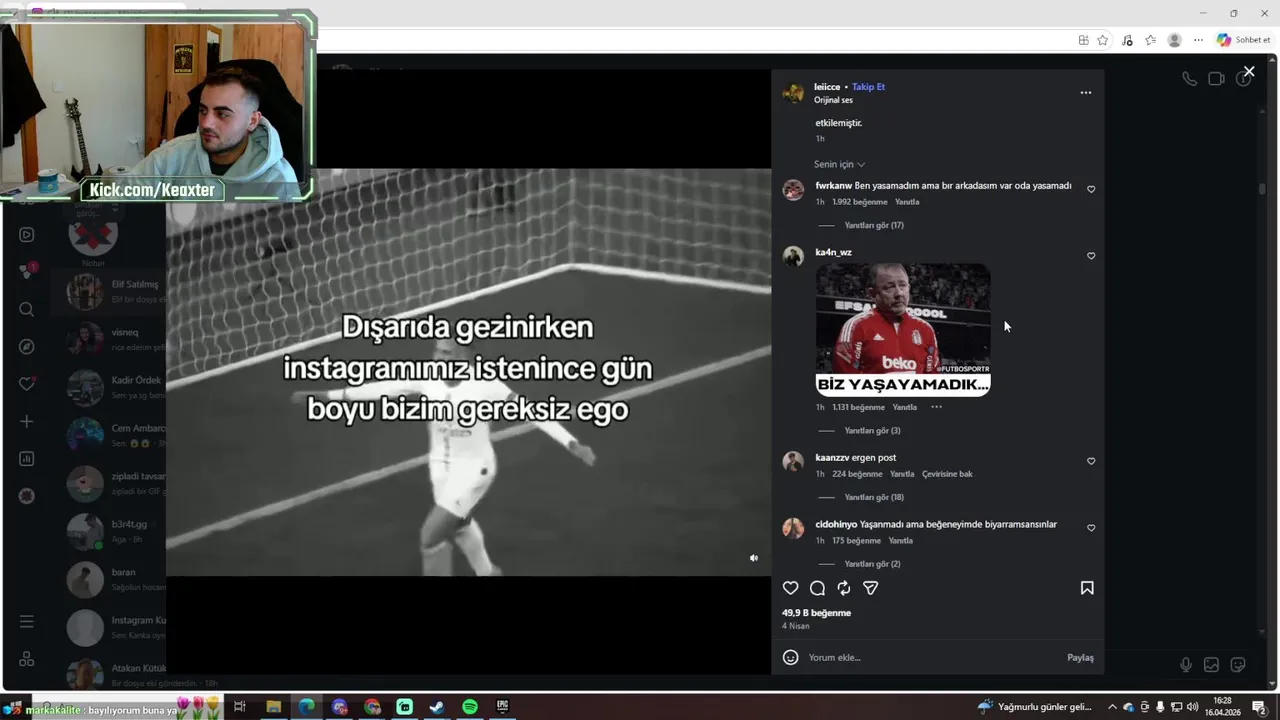Like ka4n_wz's GIF comment
1280x720 pixels.
1091,256
